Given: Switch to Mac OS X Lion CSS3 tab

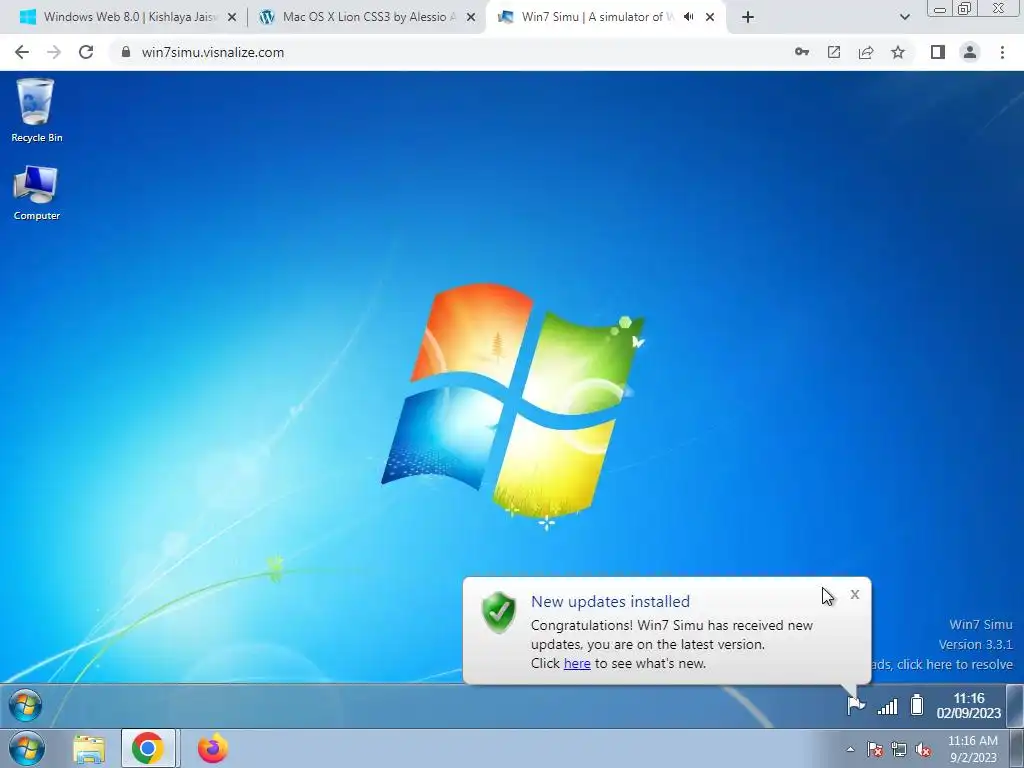Looking at the screenshot, I should click(x=366, y=17).
